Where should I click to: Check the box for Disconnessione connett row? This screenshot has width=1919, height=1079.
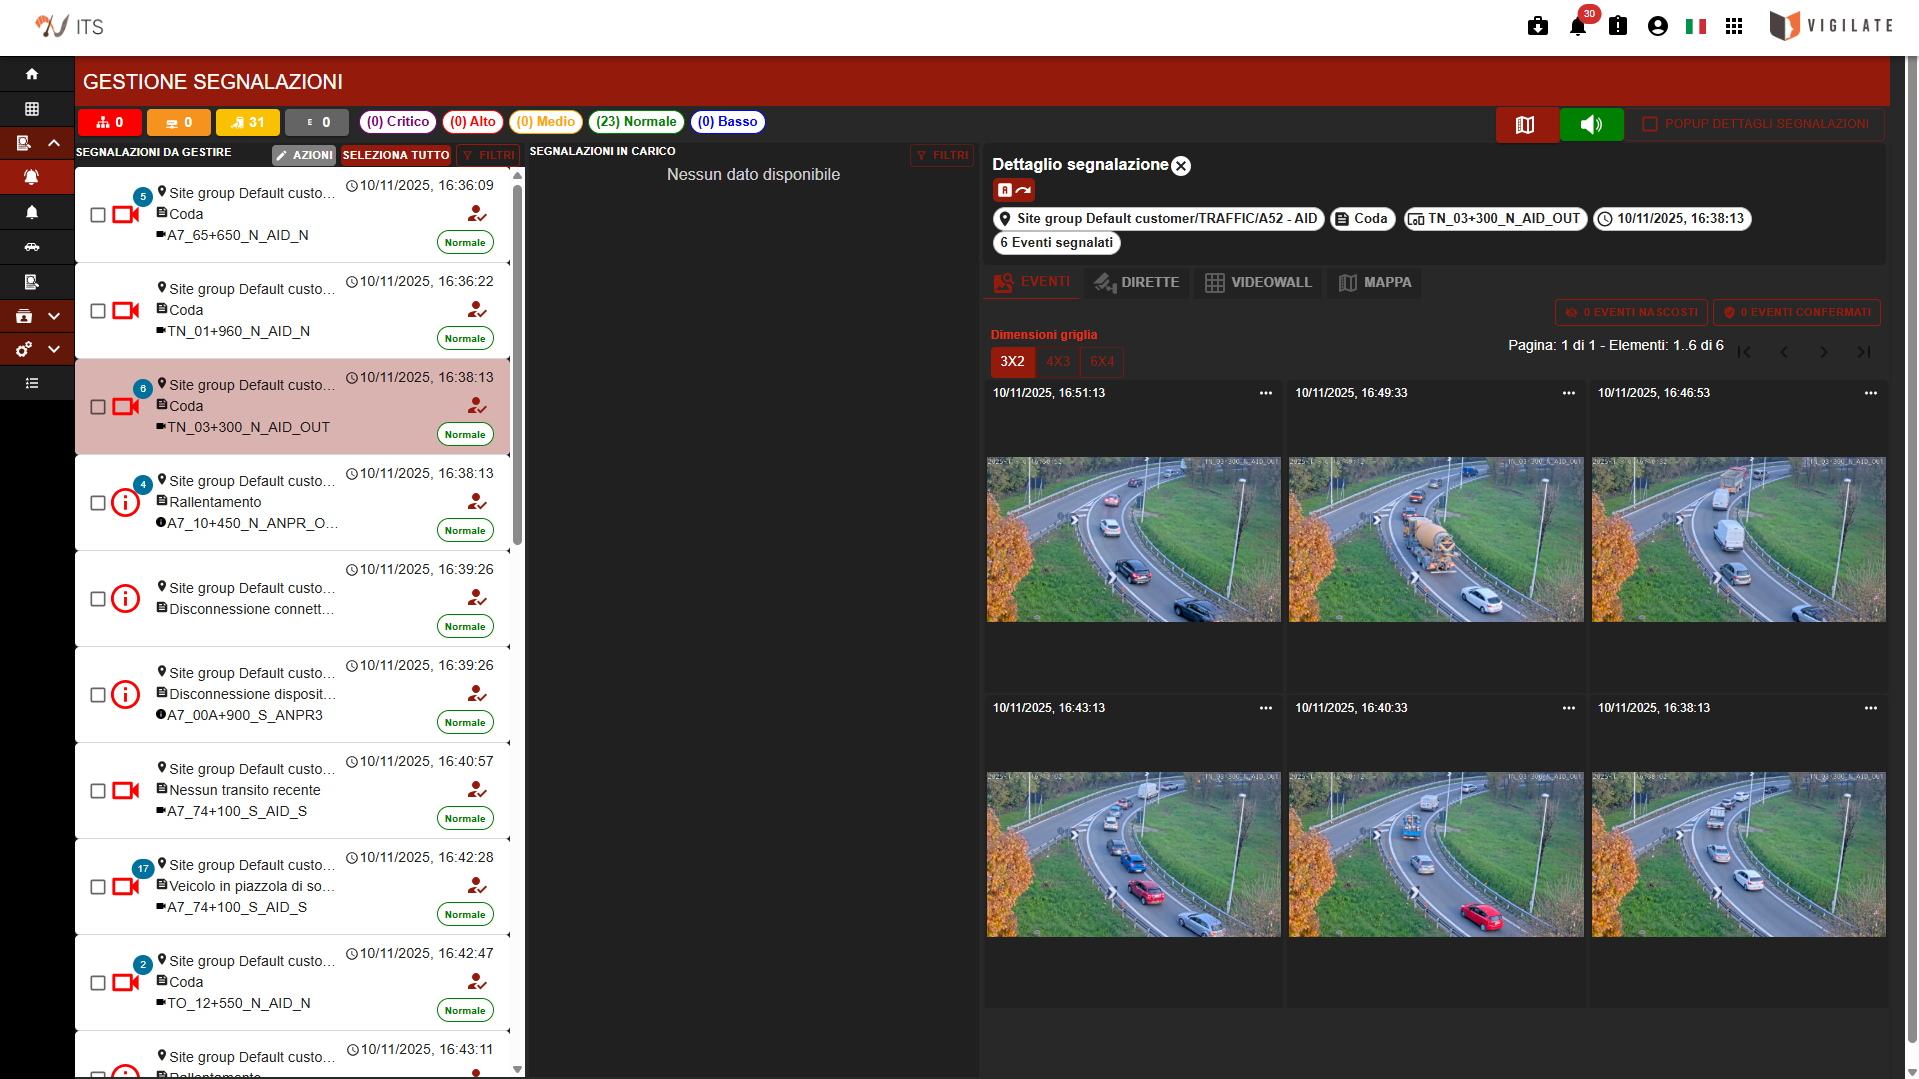[x=98, y=599]
